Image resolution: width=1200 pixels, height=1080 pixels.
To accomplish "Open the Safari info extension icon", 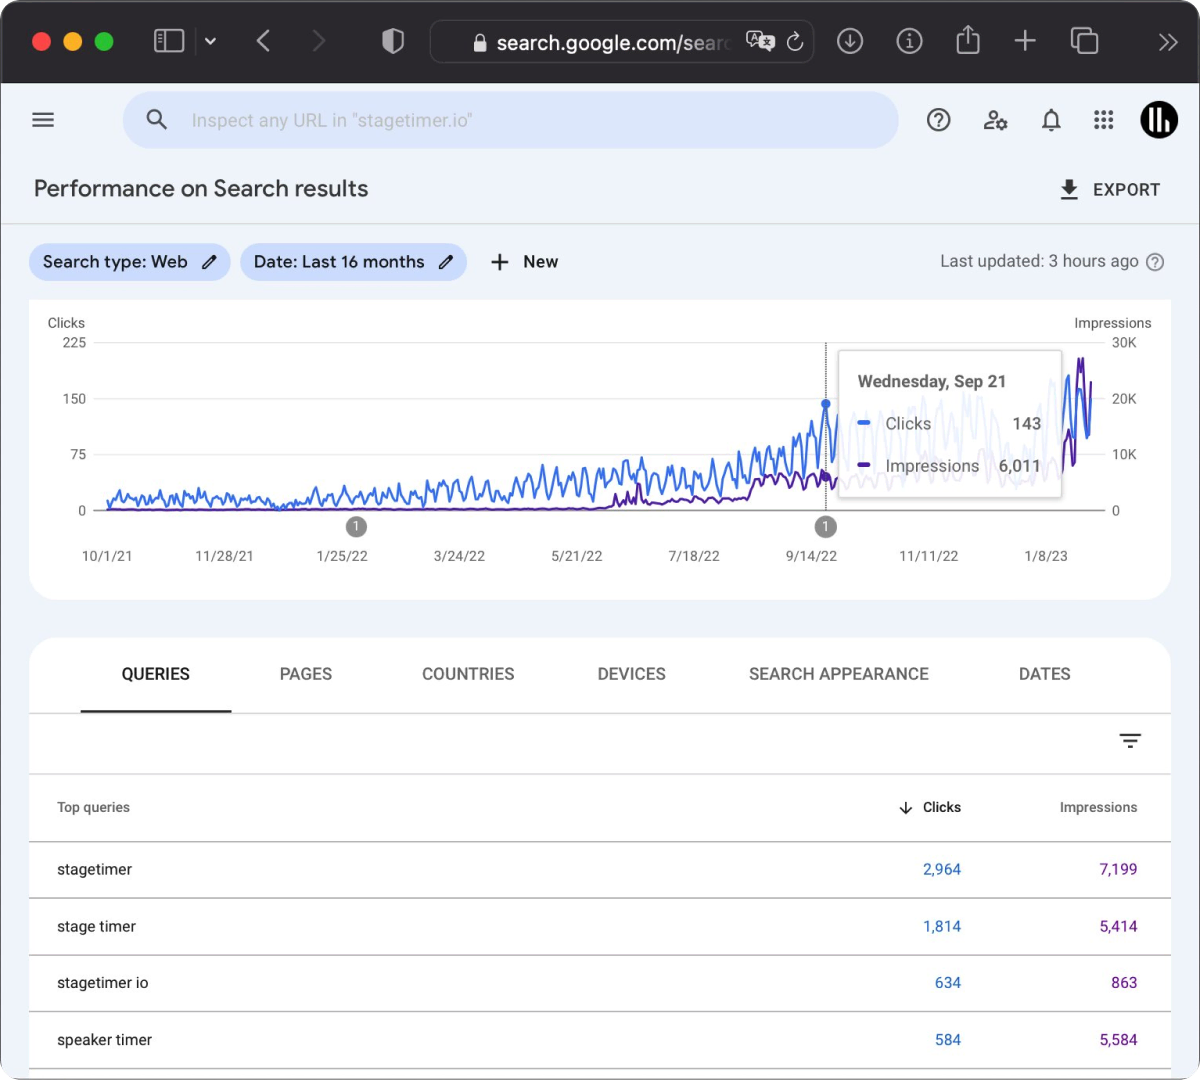I will pos(909,41).
